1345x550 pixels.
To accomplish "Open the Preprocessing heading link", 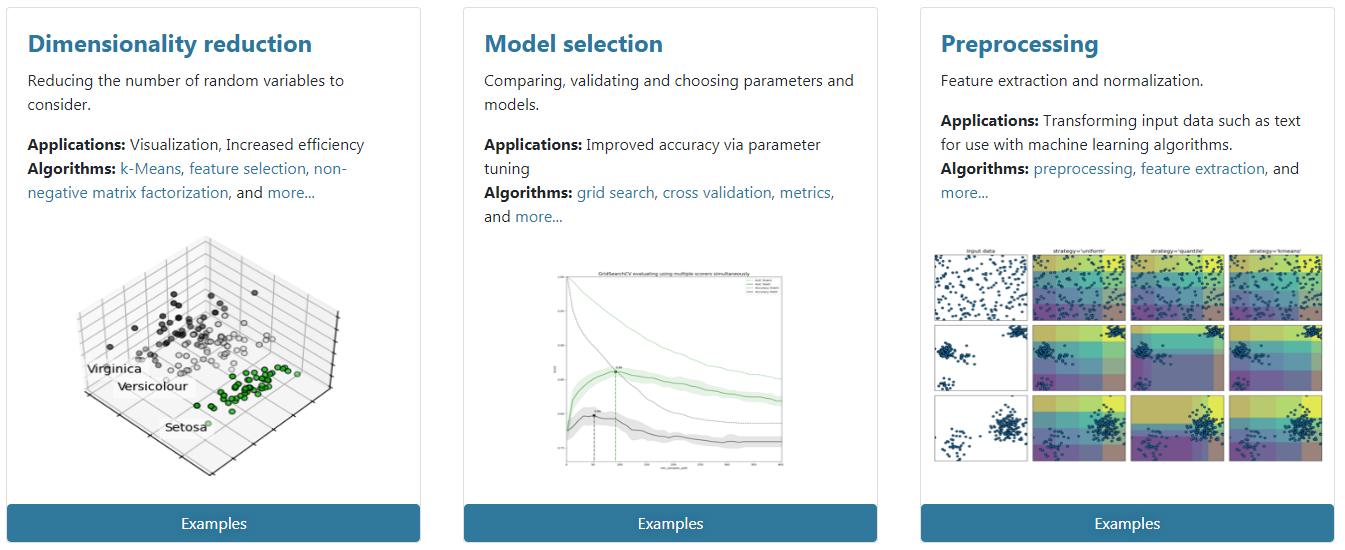I will (x=1020, y=44).
